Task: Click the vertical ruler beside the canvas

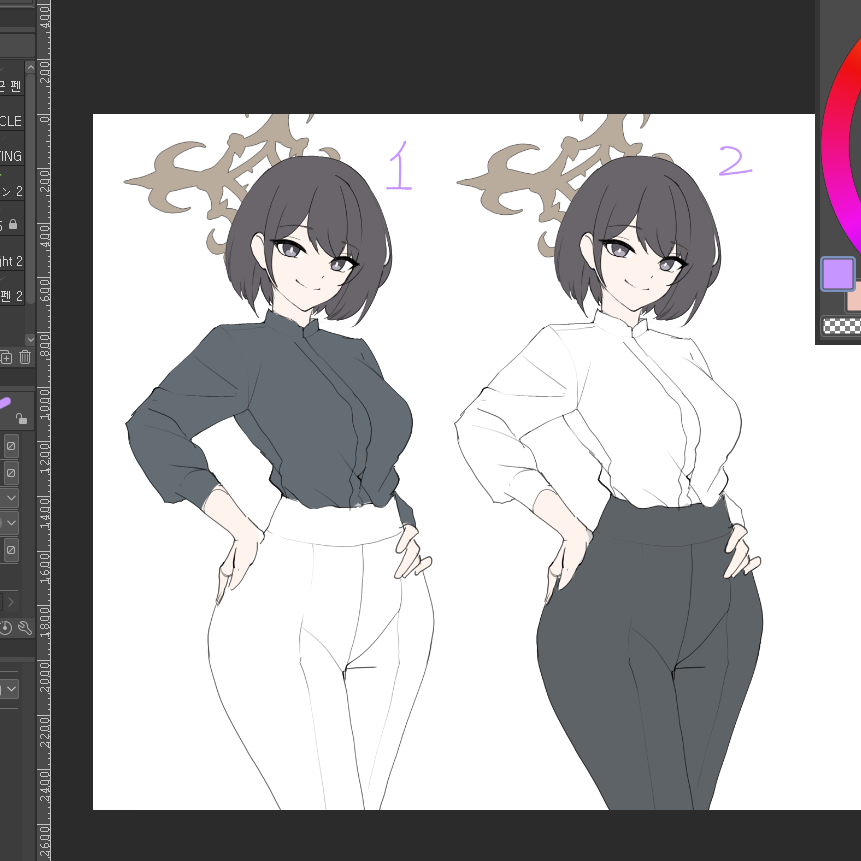Action: (44, 430)
